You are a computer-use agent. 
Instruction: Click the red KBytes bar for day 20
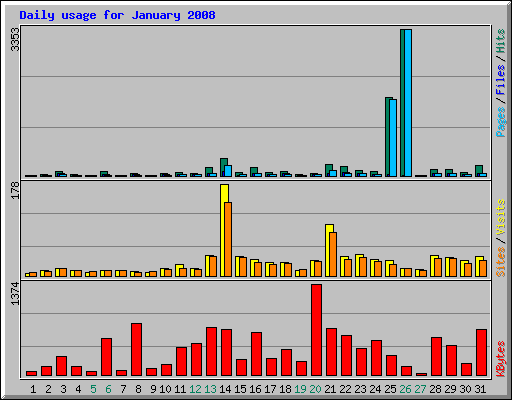pyautogui.click(x=316, y=330)
